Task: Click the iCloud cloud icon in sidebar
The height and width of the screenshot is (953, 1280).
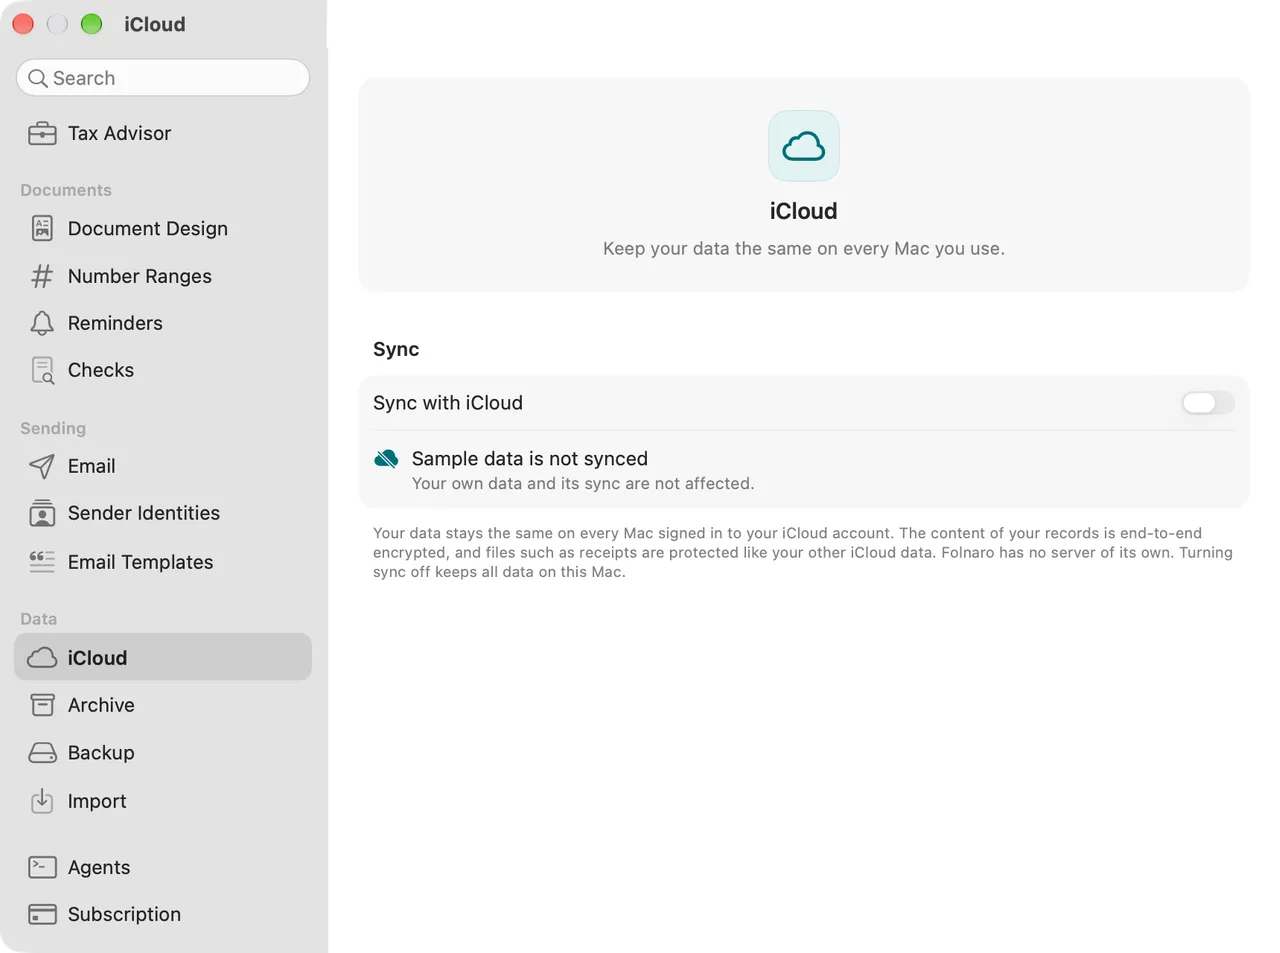Action: (42, 657)
